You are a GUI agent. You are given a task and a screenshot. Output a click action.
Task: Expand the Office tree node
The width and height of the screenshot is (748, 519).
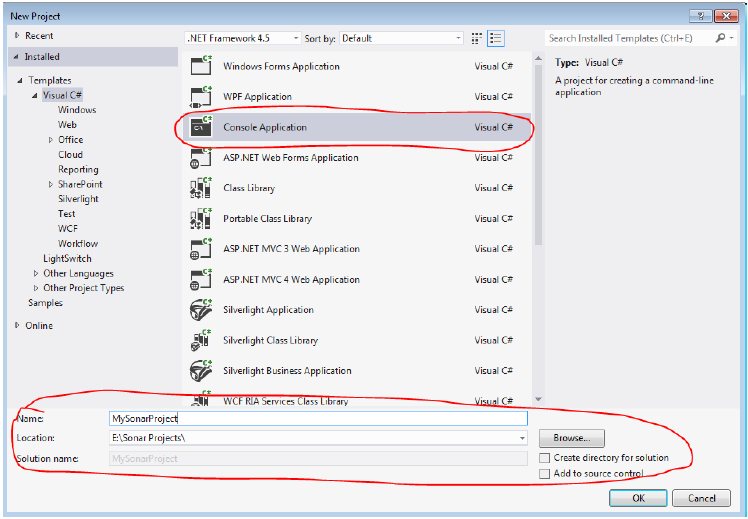[x=51, y=140]
